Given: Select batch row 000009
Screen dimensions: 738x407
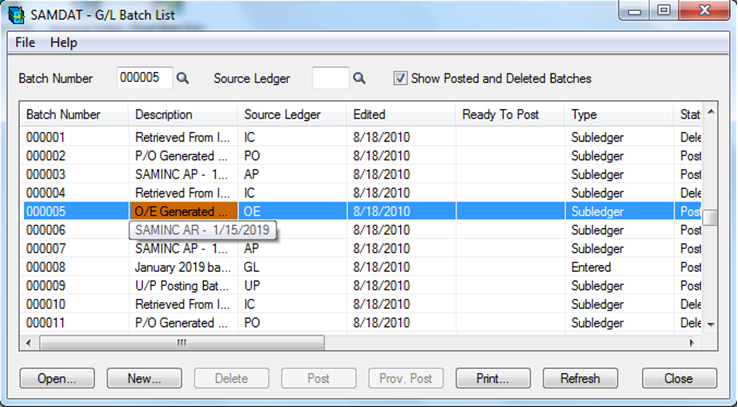Looking at the screenshot, I should pos(361,286).
